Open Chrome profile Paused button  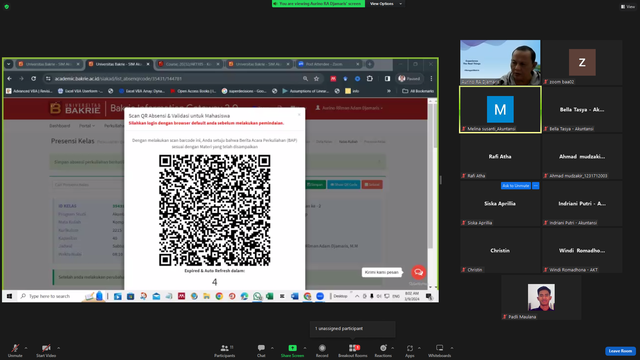coord(409,78)
